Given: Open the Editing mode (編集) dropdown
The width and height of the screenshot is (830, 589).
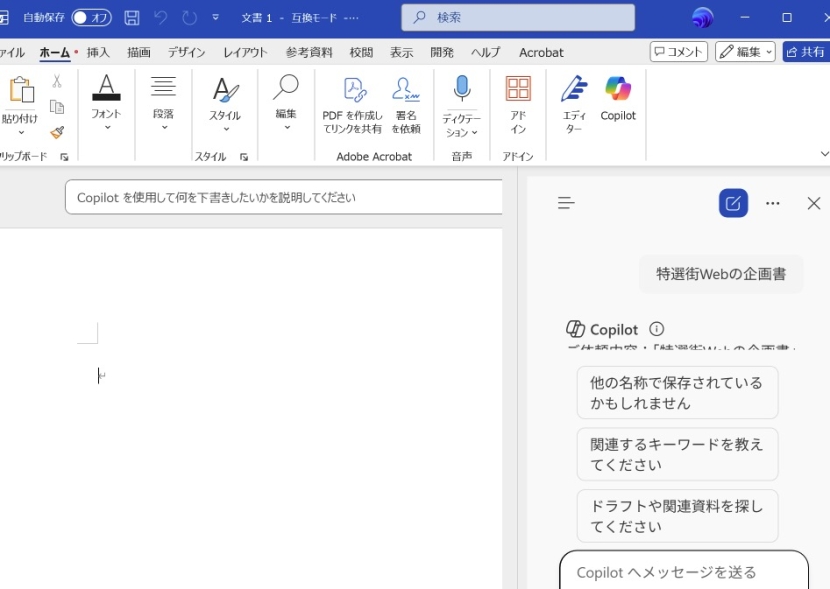Looking at the screenshot, I should [x=745, y=52].
